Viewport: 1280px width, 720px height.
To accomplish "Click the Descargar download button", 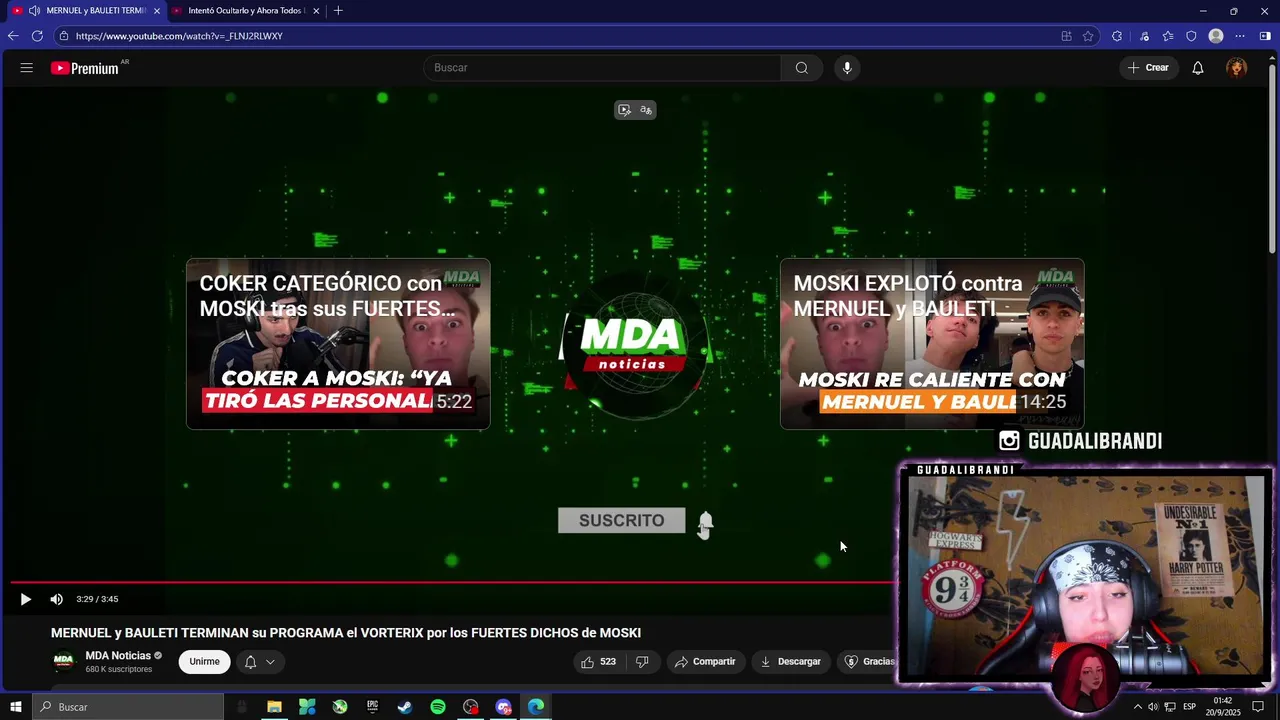I will pyautogui.click(x=791, y=662).
